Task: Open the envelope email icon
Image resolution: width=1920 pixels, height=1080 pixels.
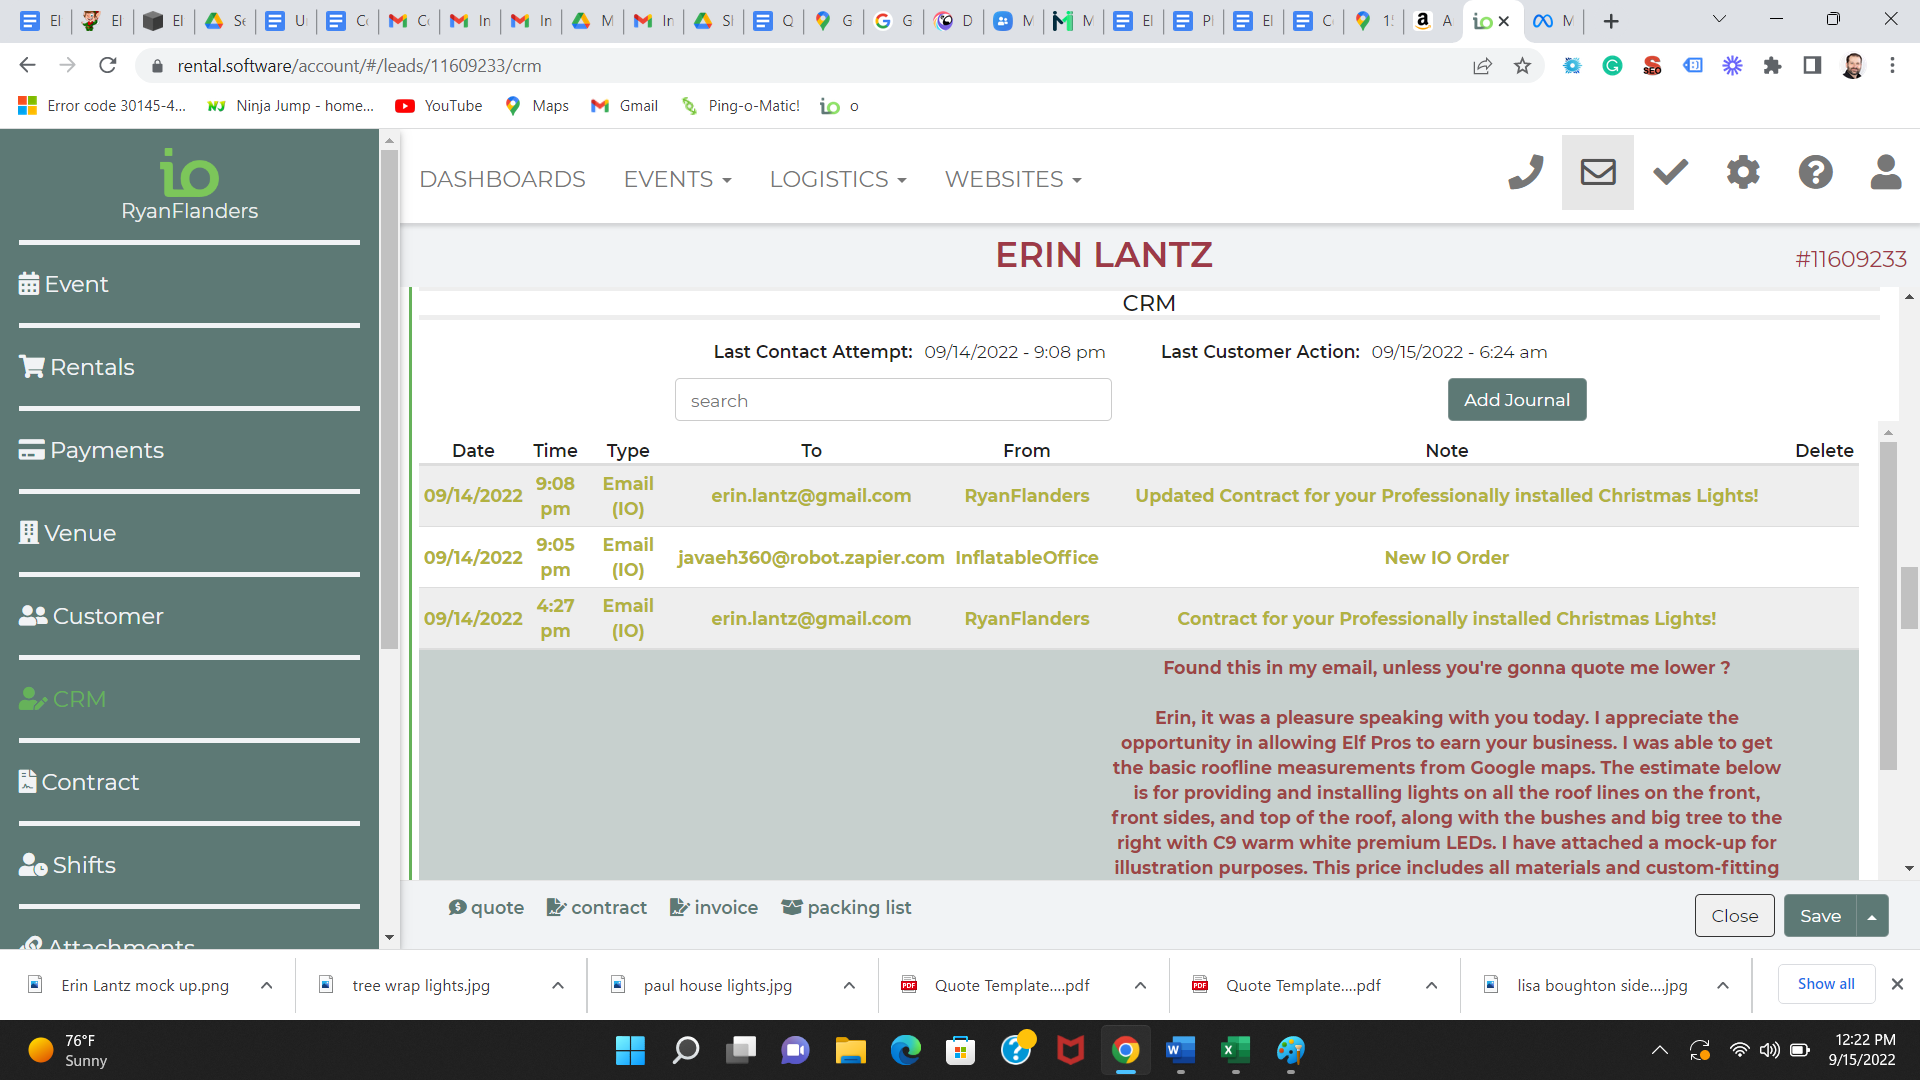Action: (x=1597, y=173)
